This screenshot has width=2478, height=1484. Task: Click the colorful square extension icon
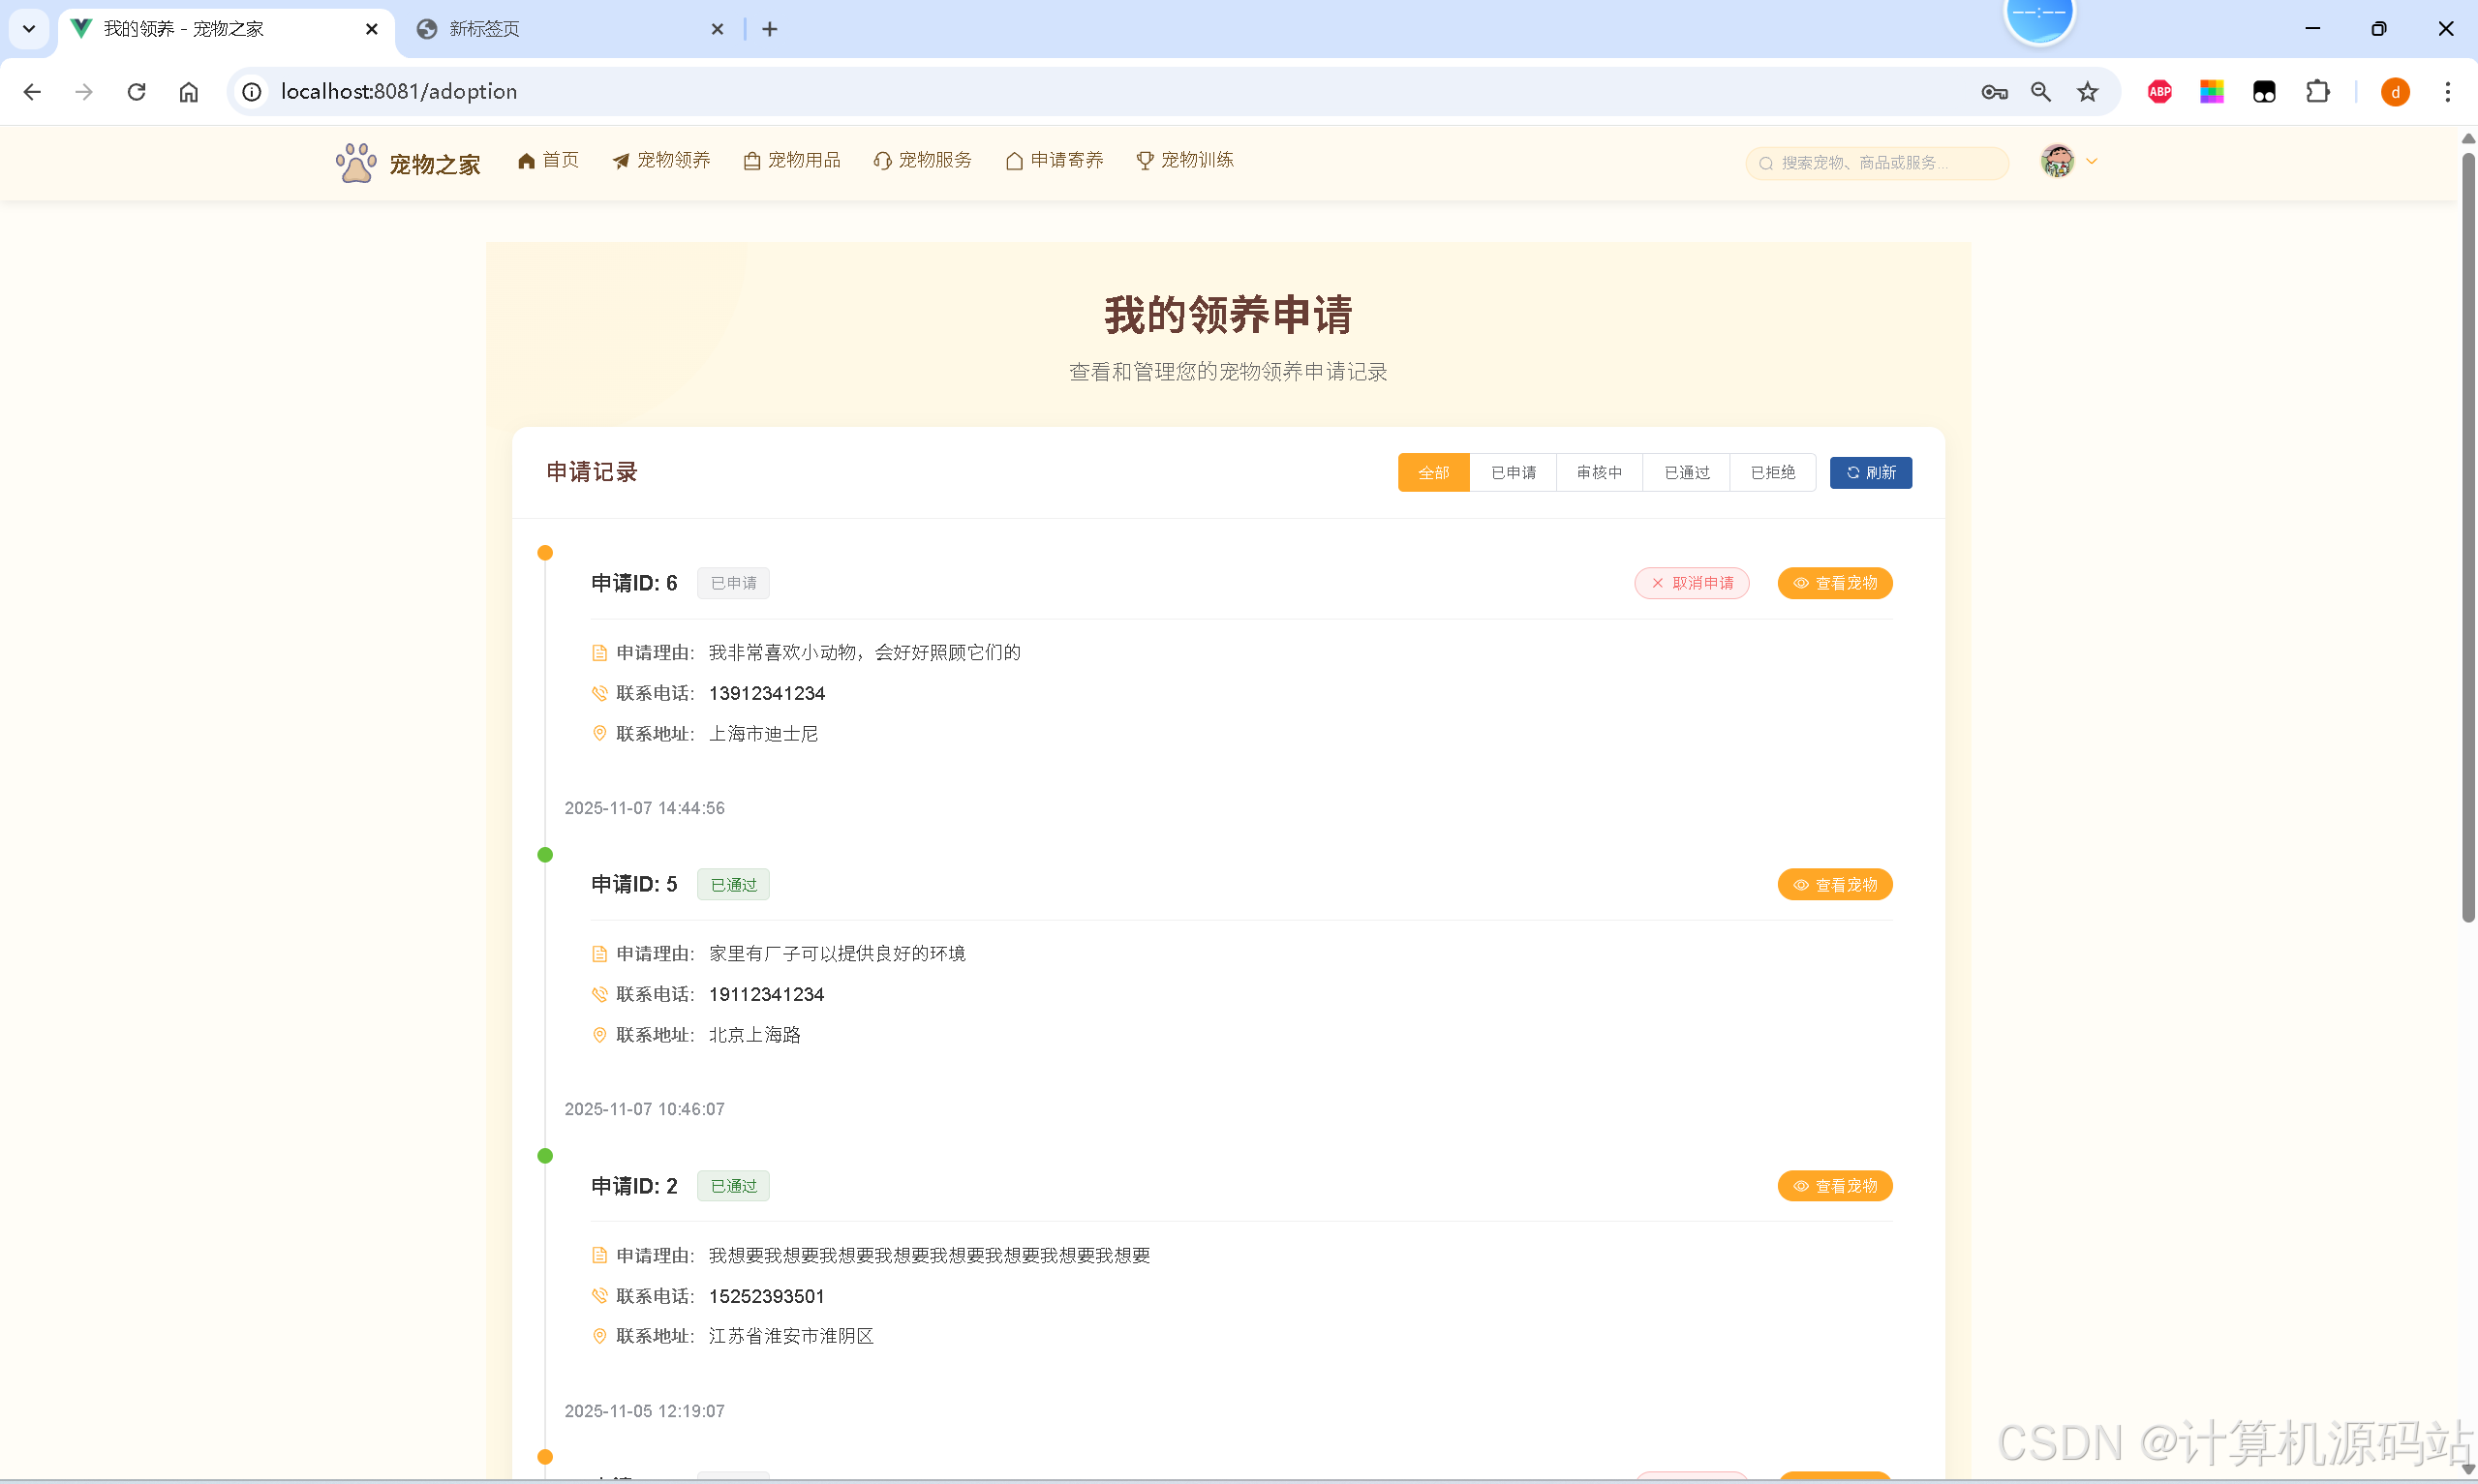pos(2212,92)
